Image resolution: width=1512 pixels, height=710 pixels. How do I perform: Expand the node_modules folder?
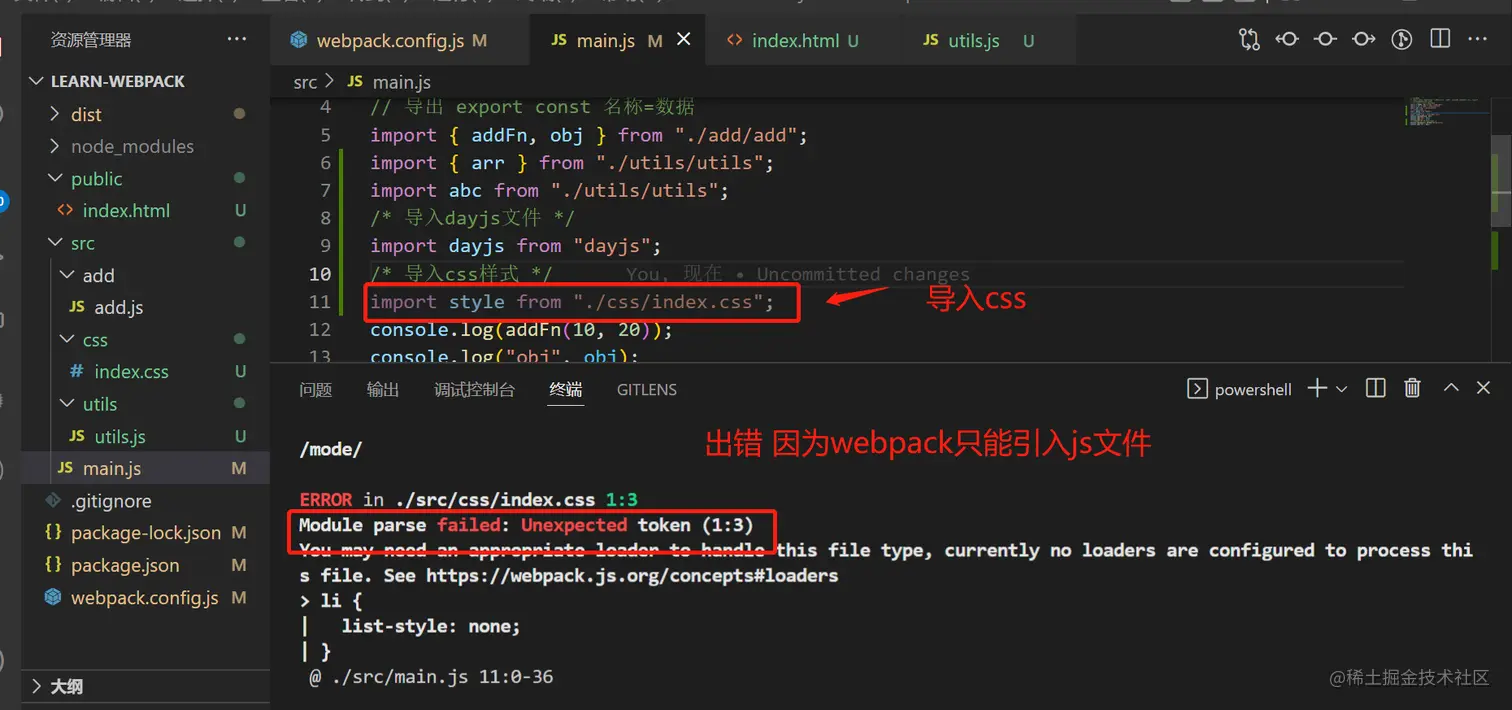pos(145,146)
